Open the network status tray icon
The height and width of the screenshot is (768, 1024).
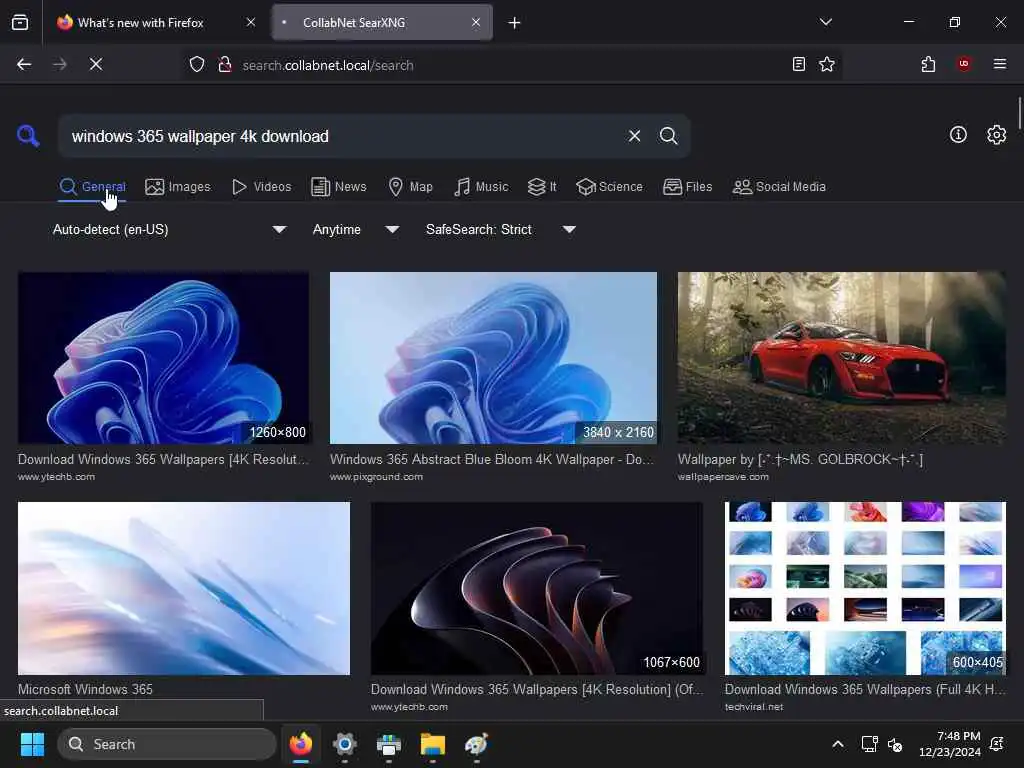[869, 744]
